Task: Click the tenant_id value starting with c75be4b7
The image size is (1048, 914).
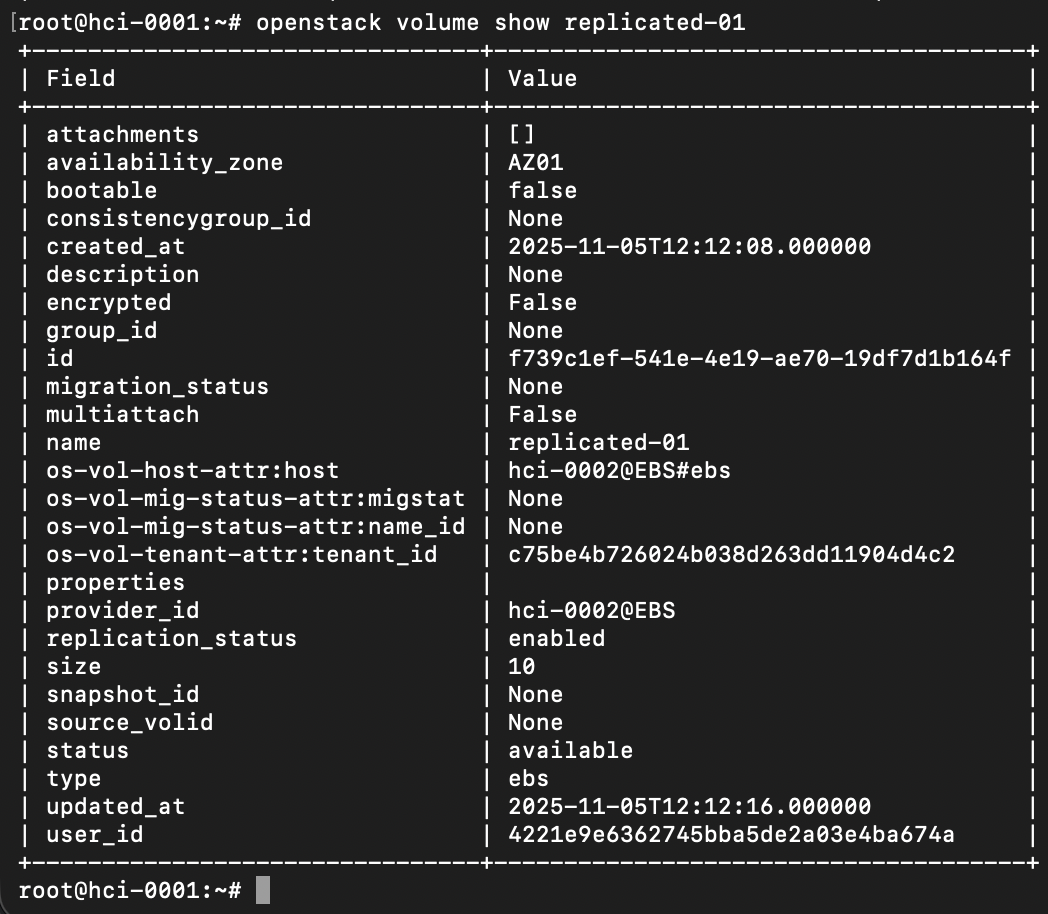Action: (731, 554)
